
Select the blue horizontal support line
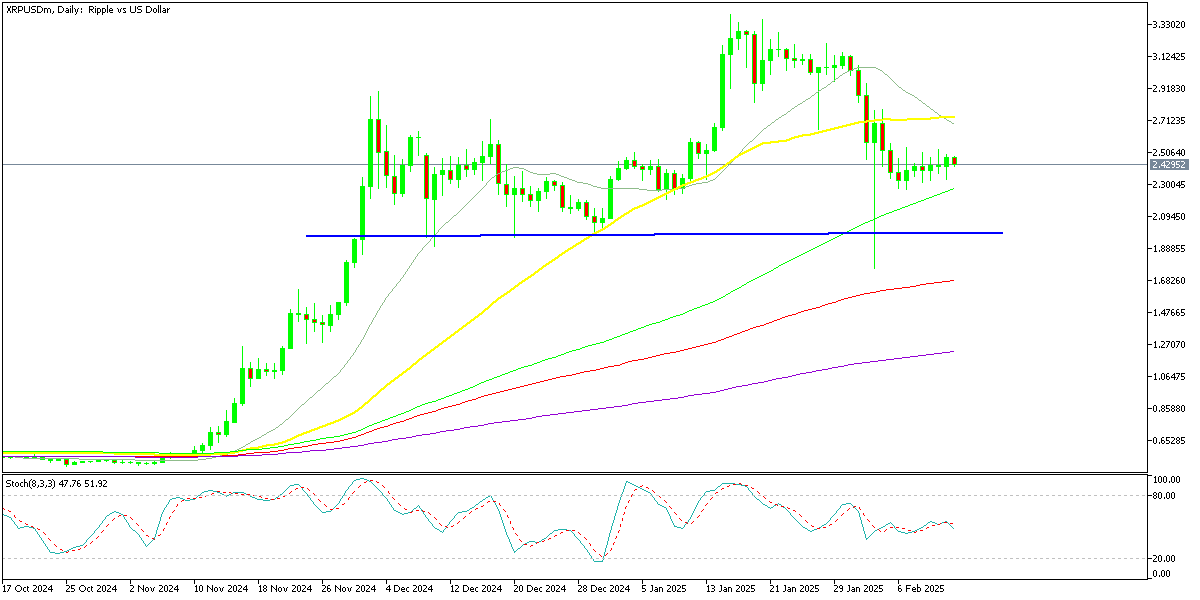tap(654, 234)
